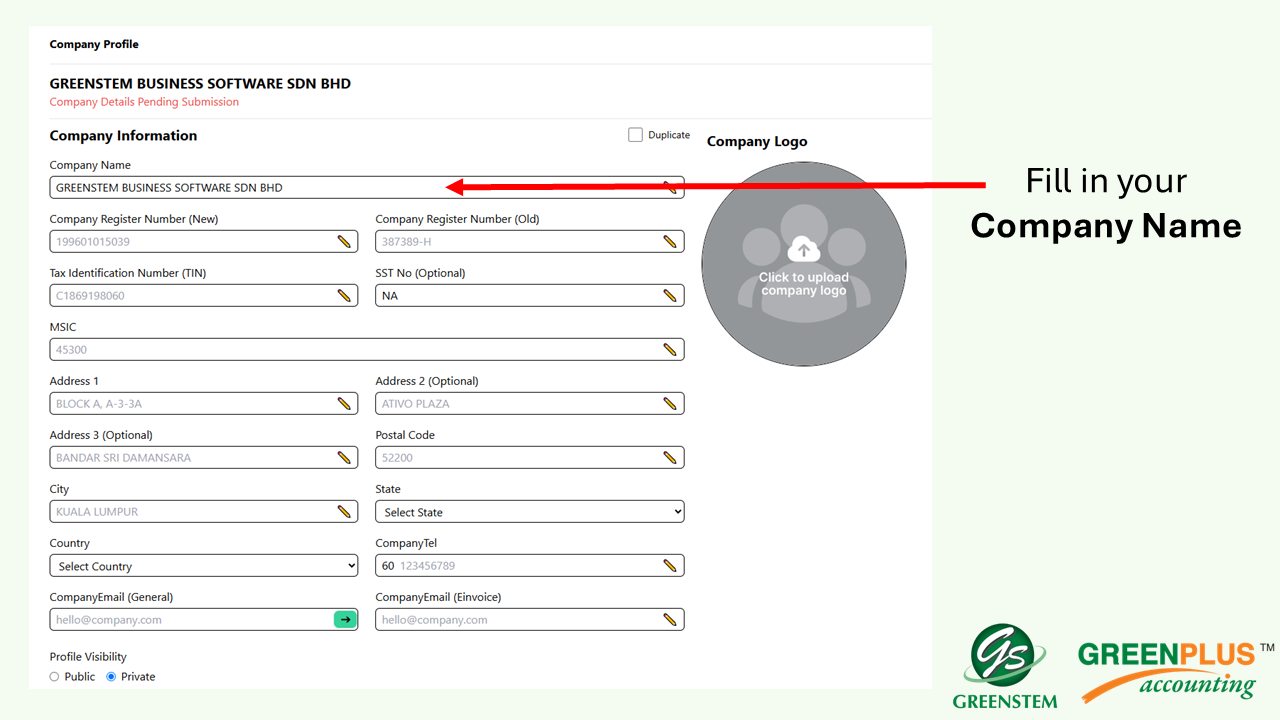Select Private profile visibility
Image resolution: width=1280 pixels, height=720 pixels.
pos(112,677)
